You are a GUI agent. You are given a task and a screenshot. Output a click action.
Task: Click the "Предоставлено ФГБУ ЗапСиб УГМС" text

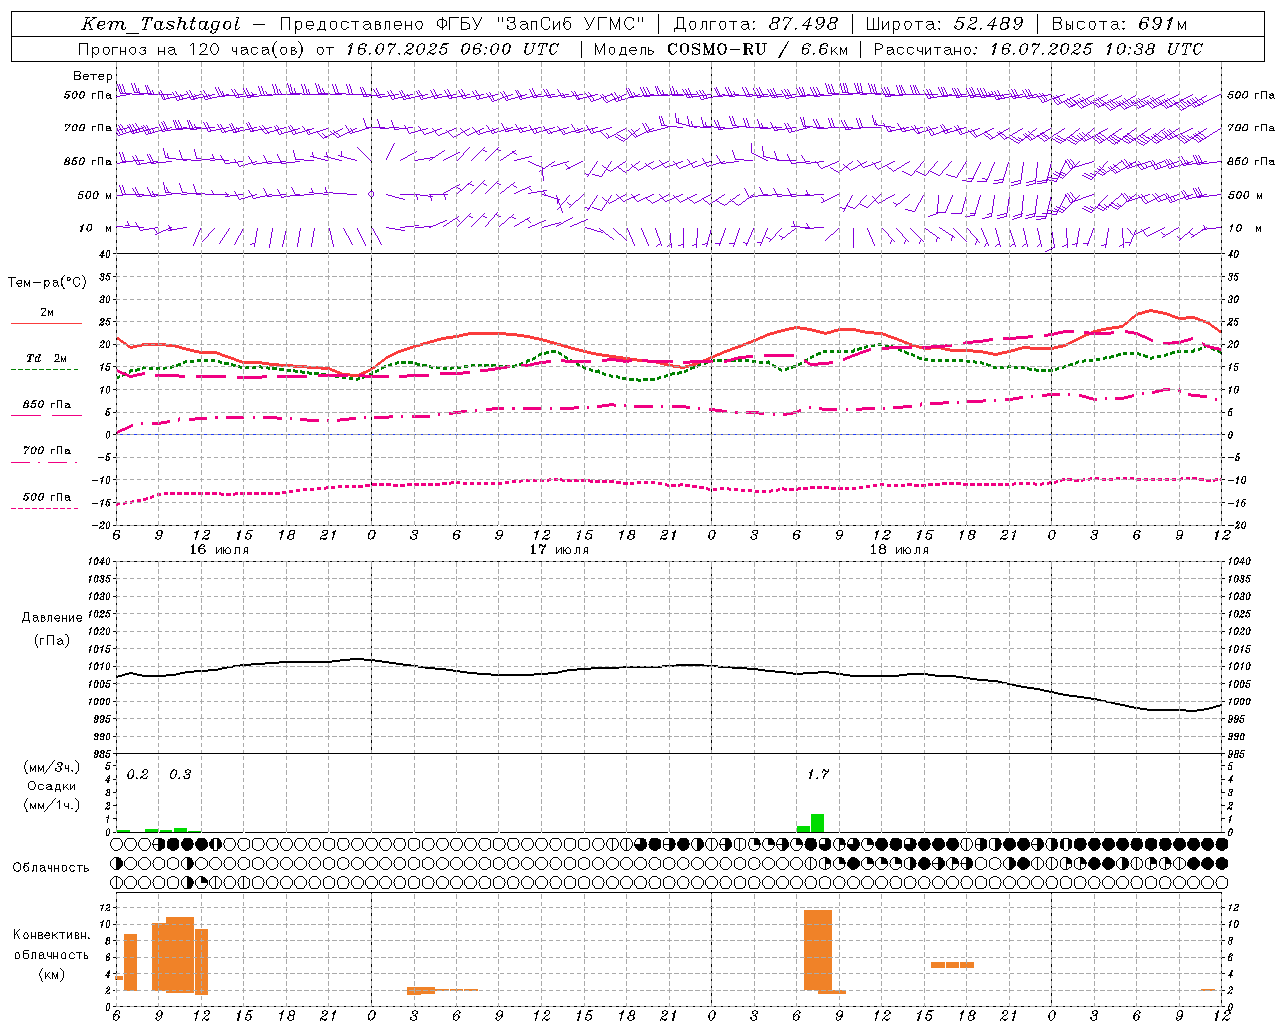pyautogui.click(x=463, y=25)
